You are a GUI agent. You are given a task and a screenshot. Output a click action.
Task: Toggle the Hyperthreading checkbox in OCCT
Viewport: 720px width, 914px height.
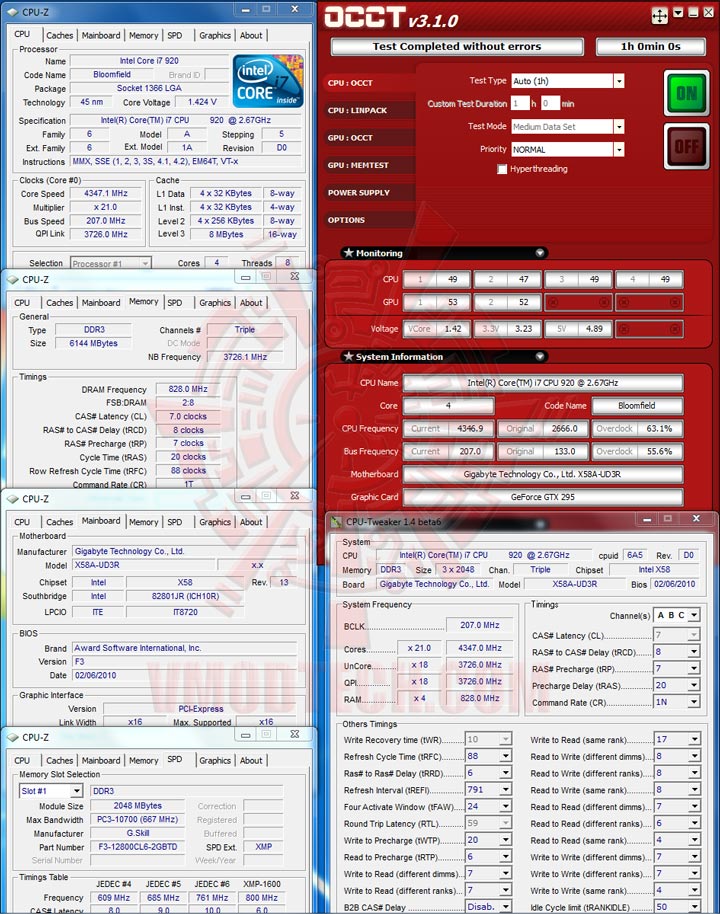502,169
